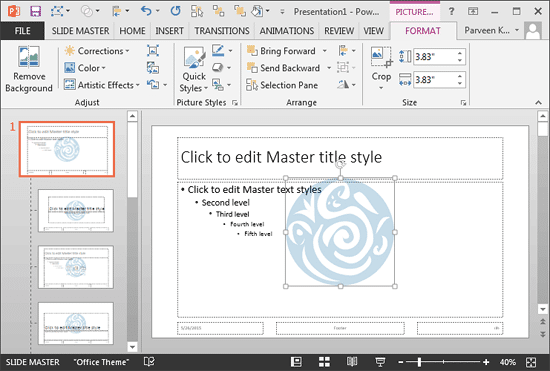Open the Reset Picture dropdown arrow
The image size is (550, 371).
click(x=165, y=85)
